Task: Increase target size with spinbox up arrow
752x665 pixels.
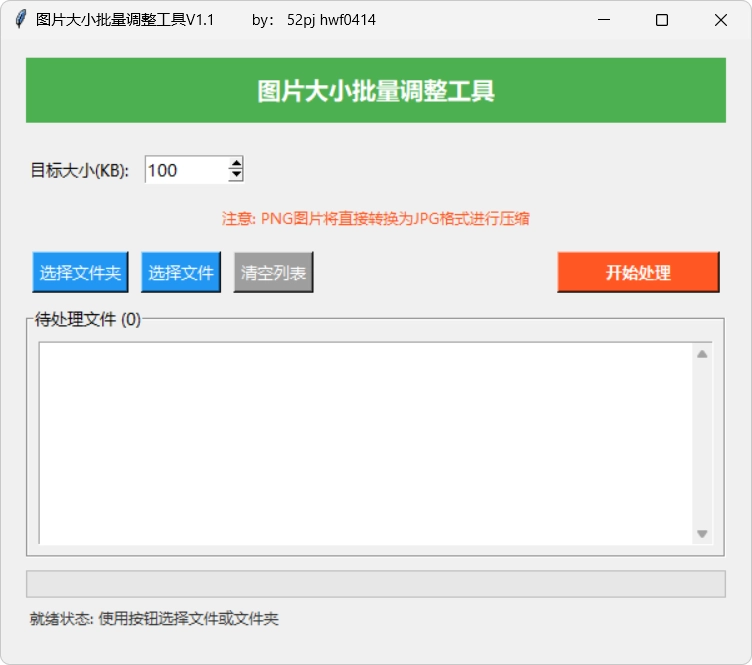Action: [236, 163]
